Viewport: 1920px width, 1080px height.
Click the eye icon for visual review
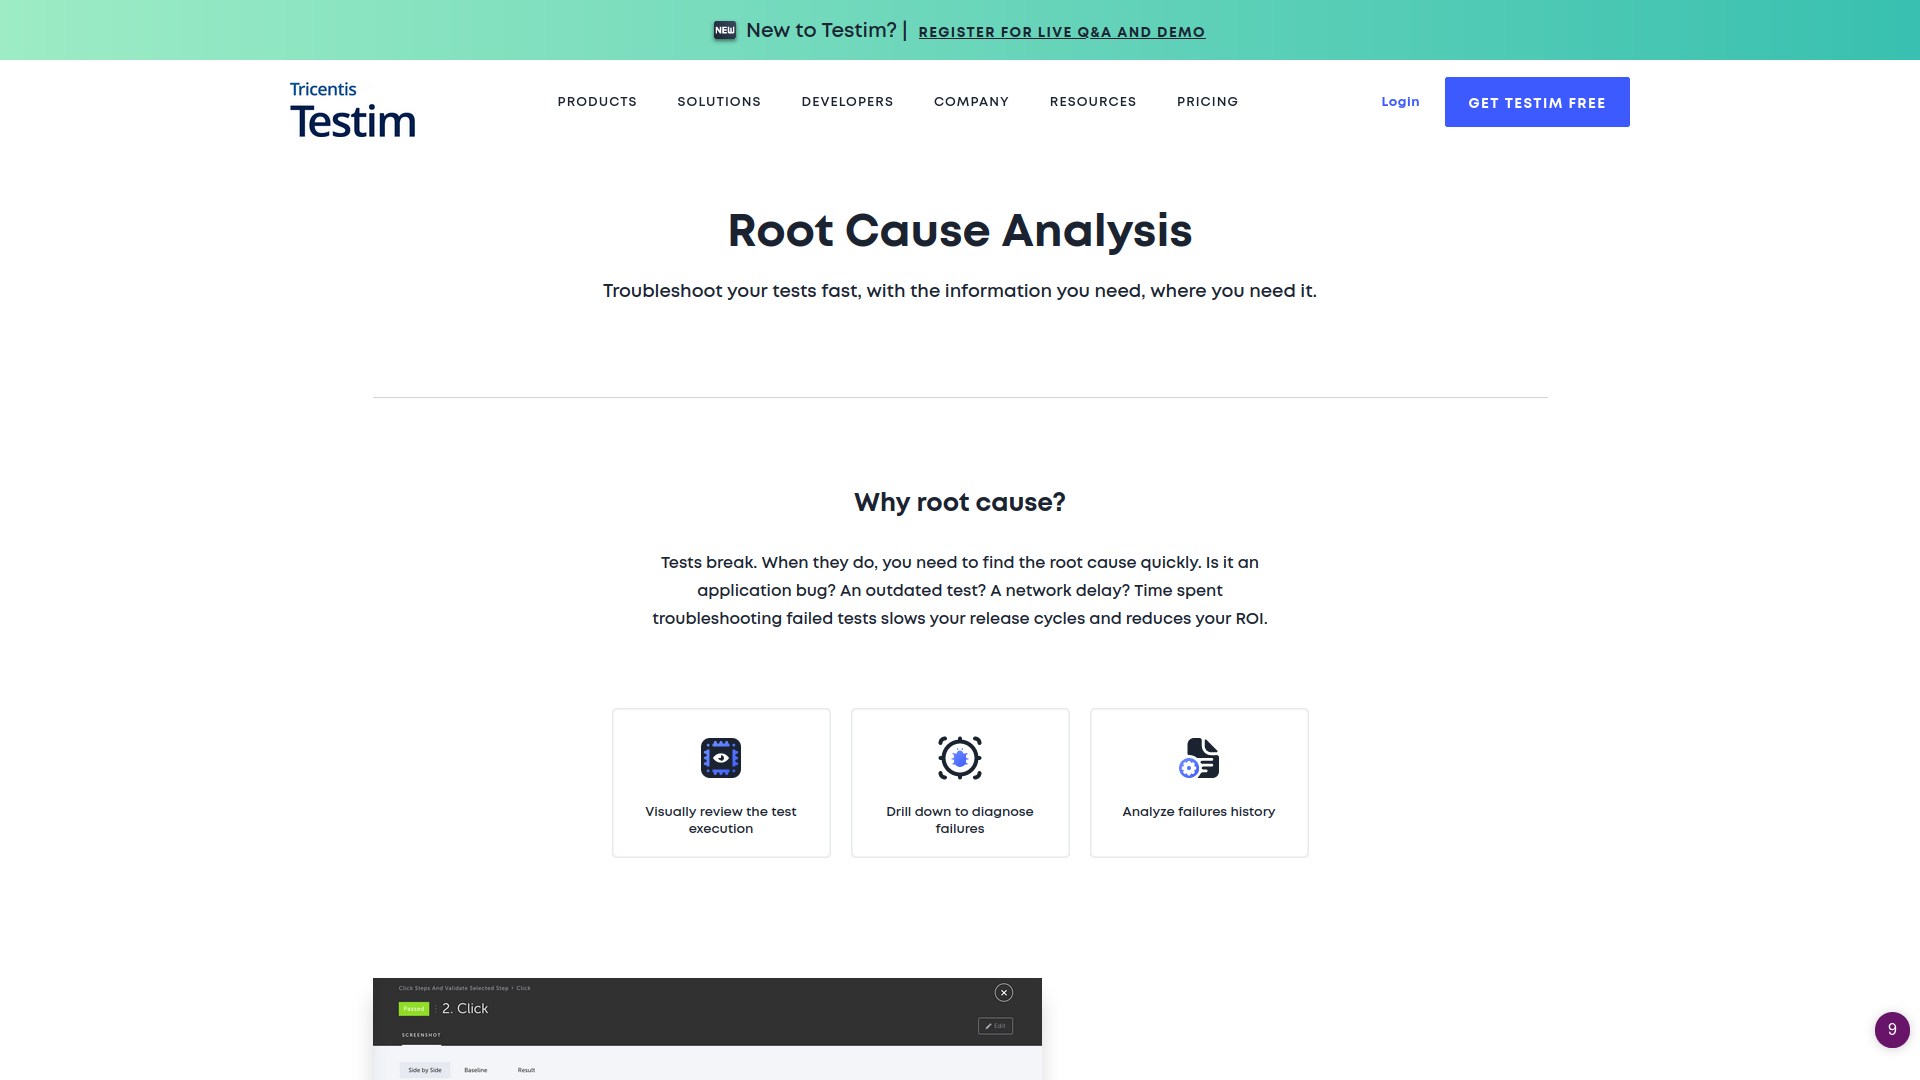coord(720,758)
